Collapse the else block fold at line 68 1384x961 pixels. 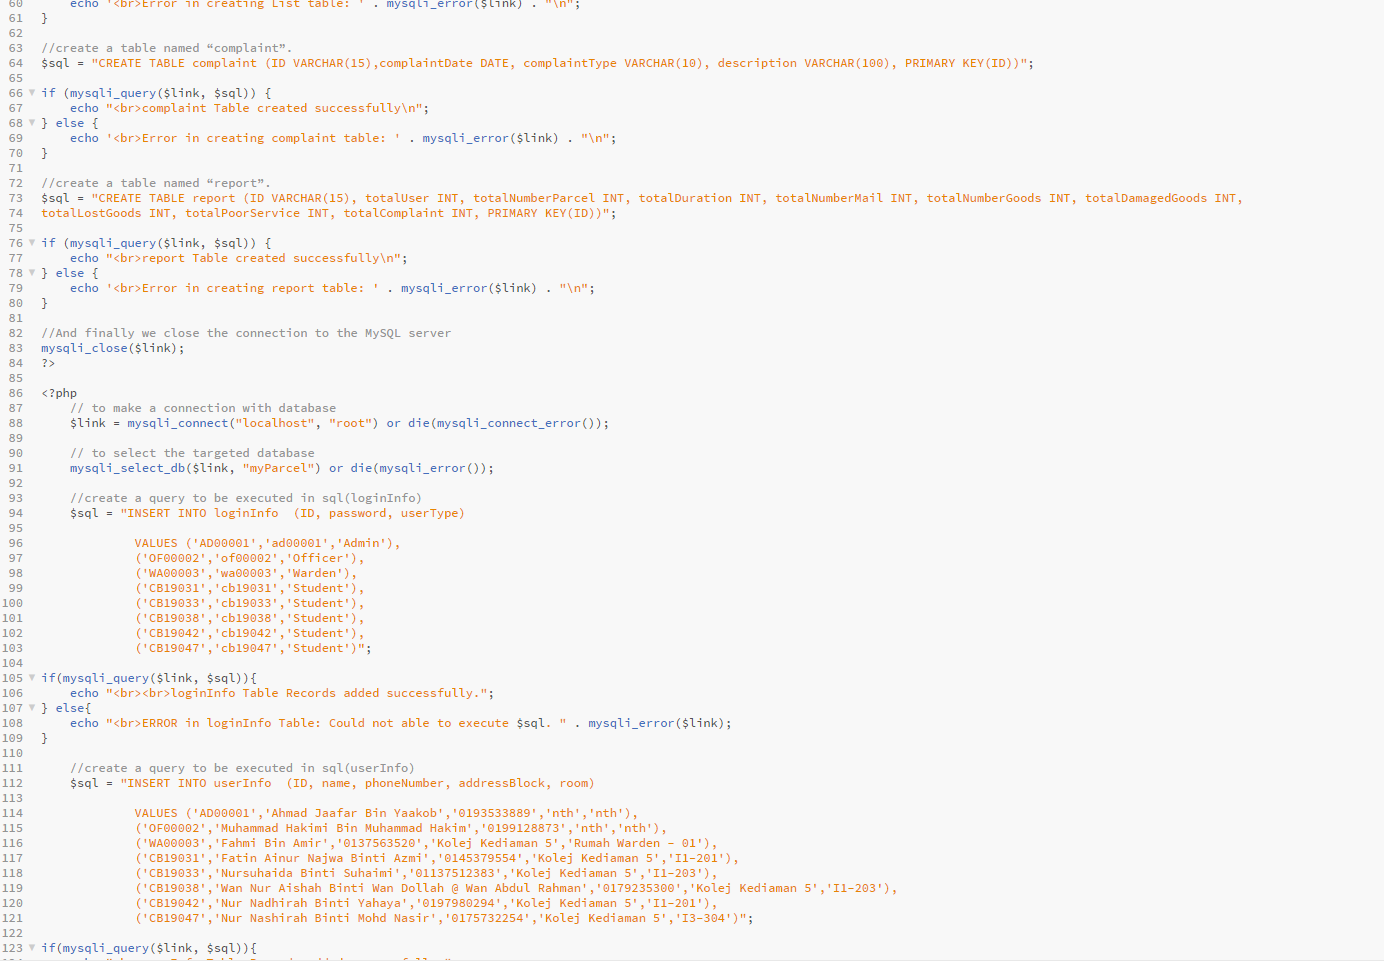pyautogui.click(x=32, y=123)
